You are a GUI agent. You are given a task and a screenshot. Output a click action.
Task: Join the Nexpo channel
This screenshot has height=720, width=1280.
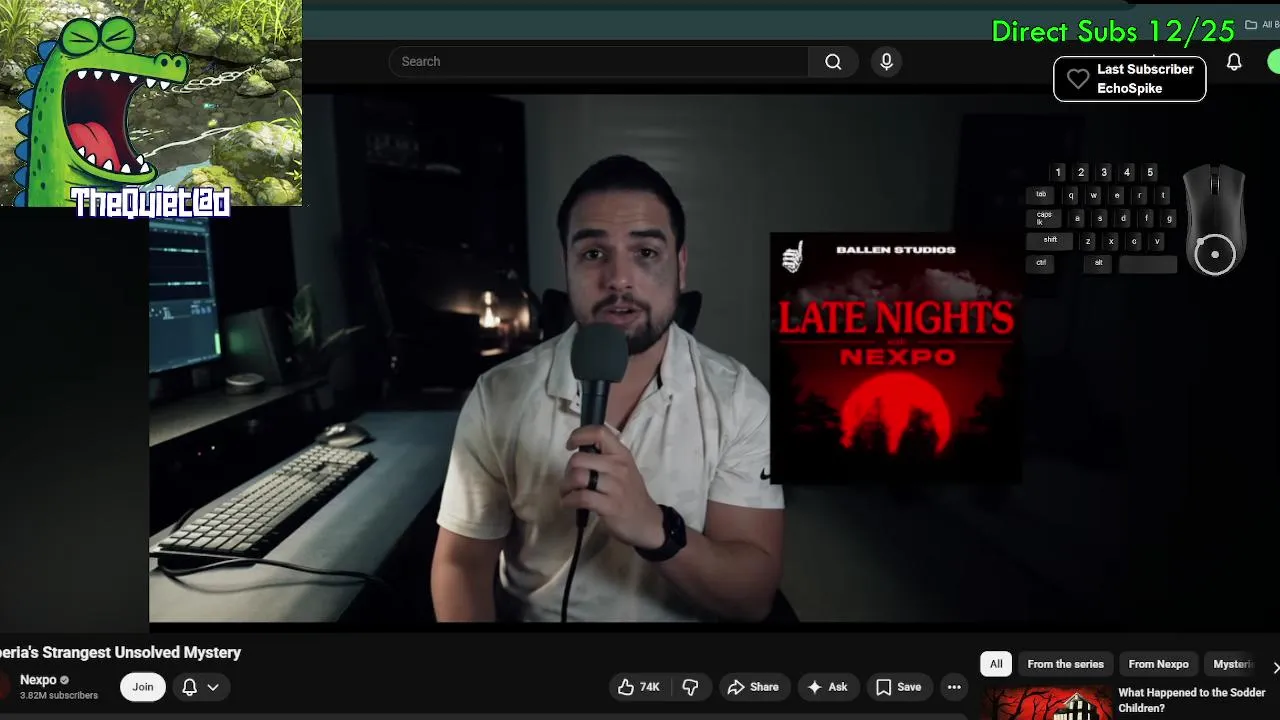coord(143,687)
